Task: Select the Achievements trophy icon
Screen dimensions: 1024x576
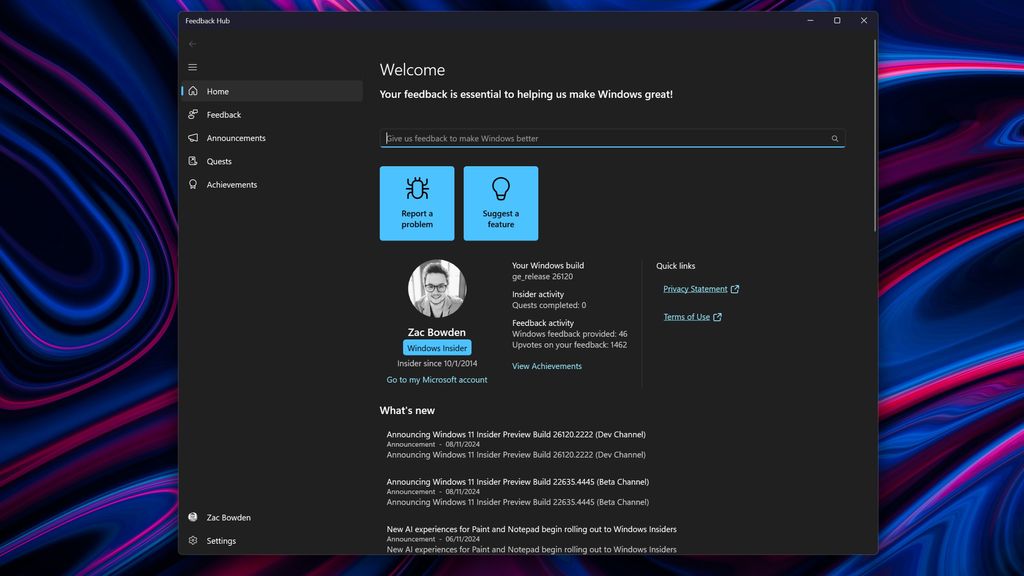Action: pos(193,184)
